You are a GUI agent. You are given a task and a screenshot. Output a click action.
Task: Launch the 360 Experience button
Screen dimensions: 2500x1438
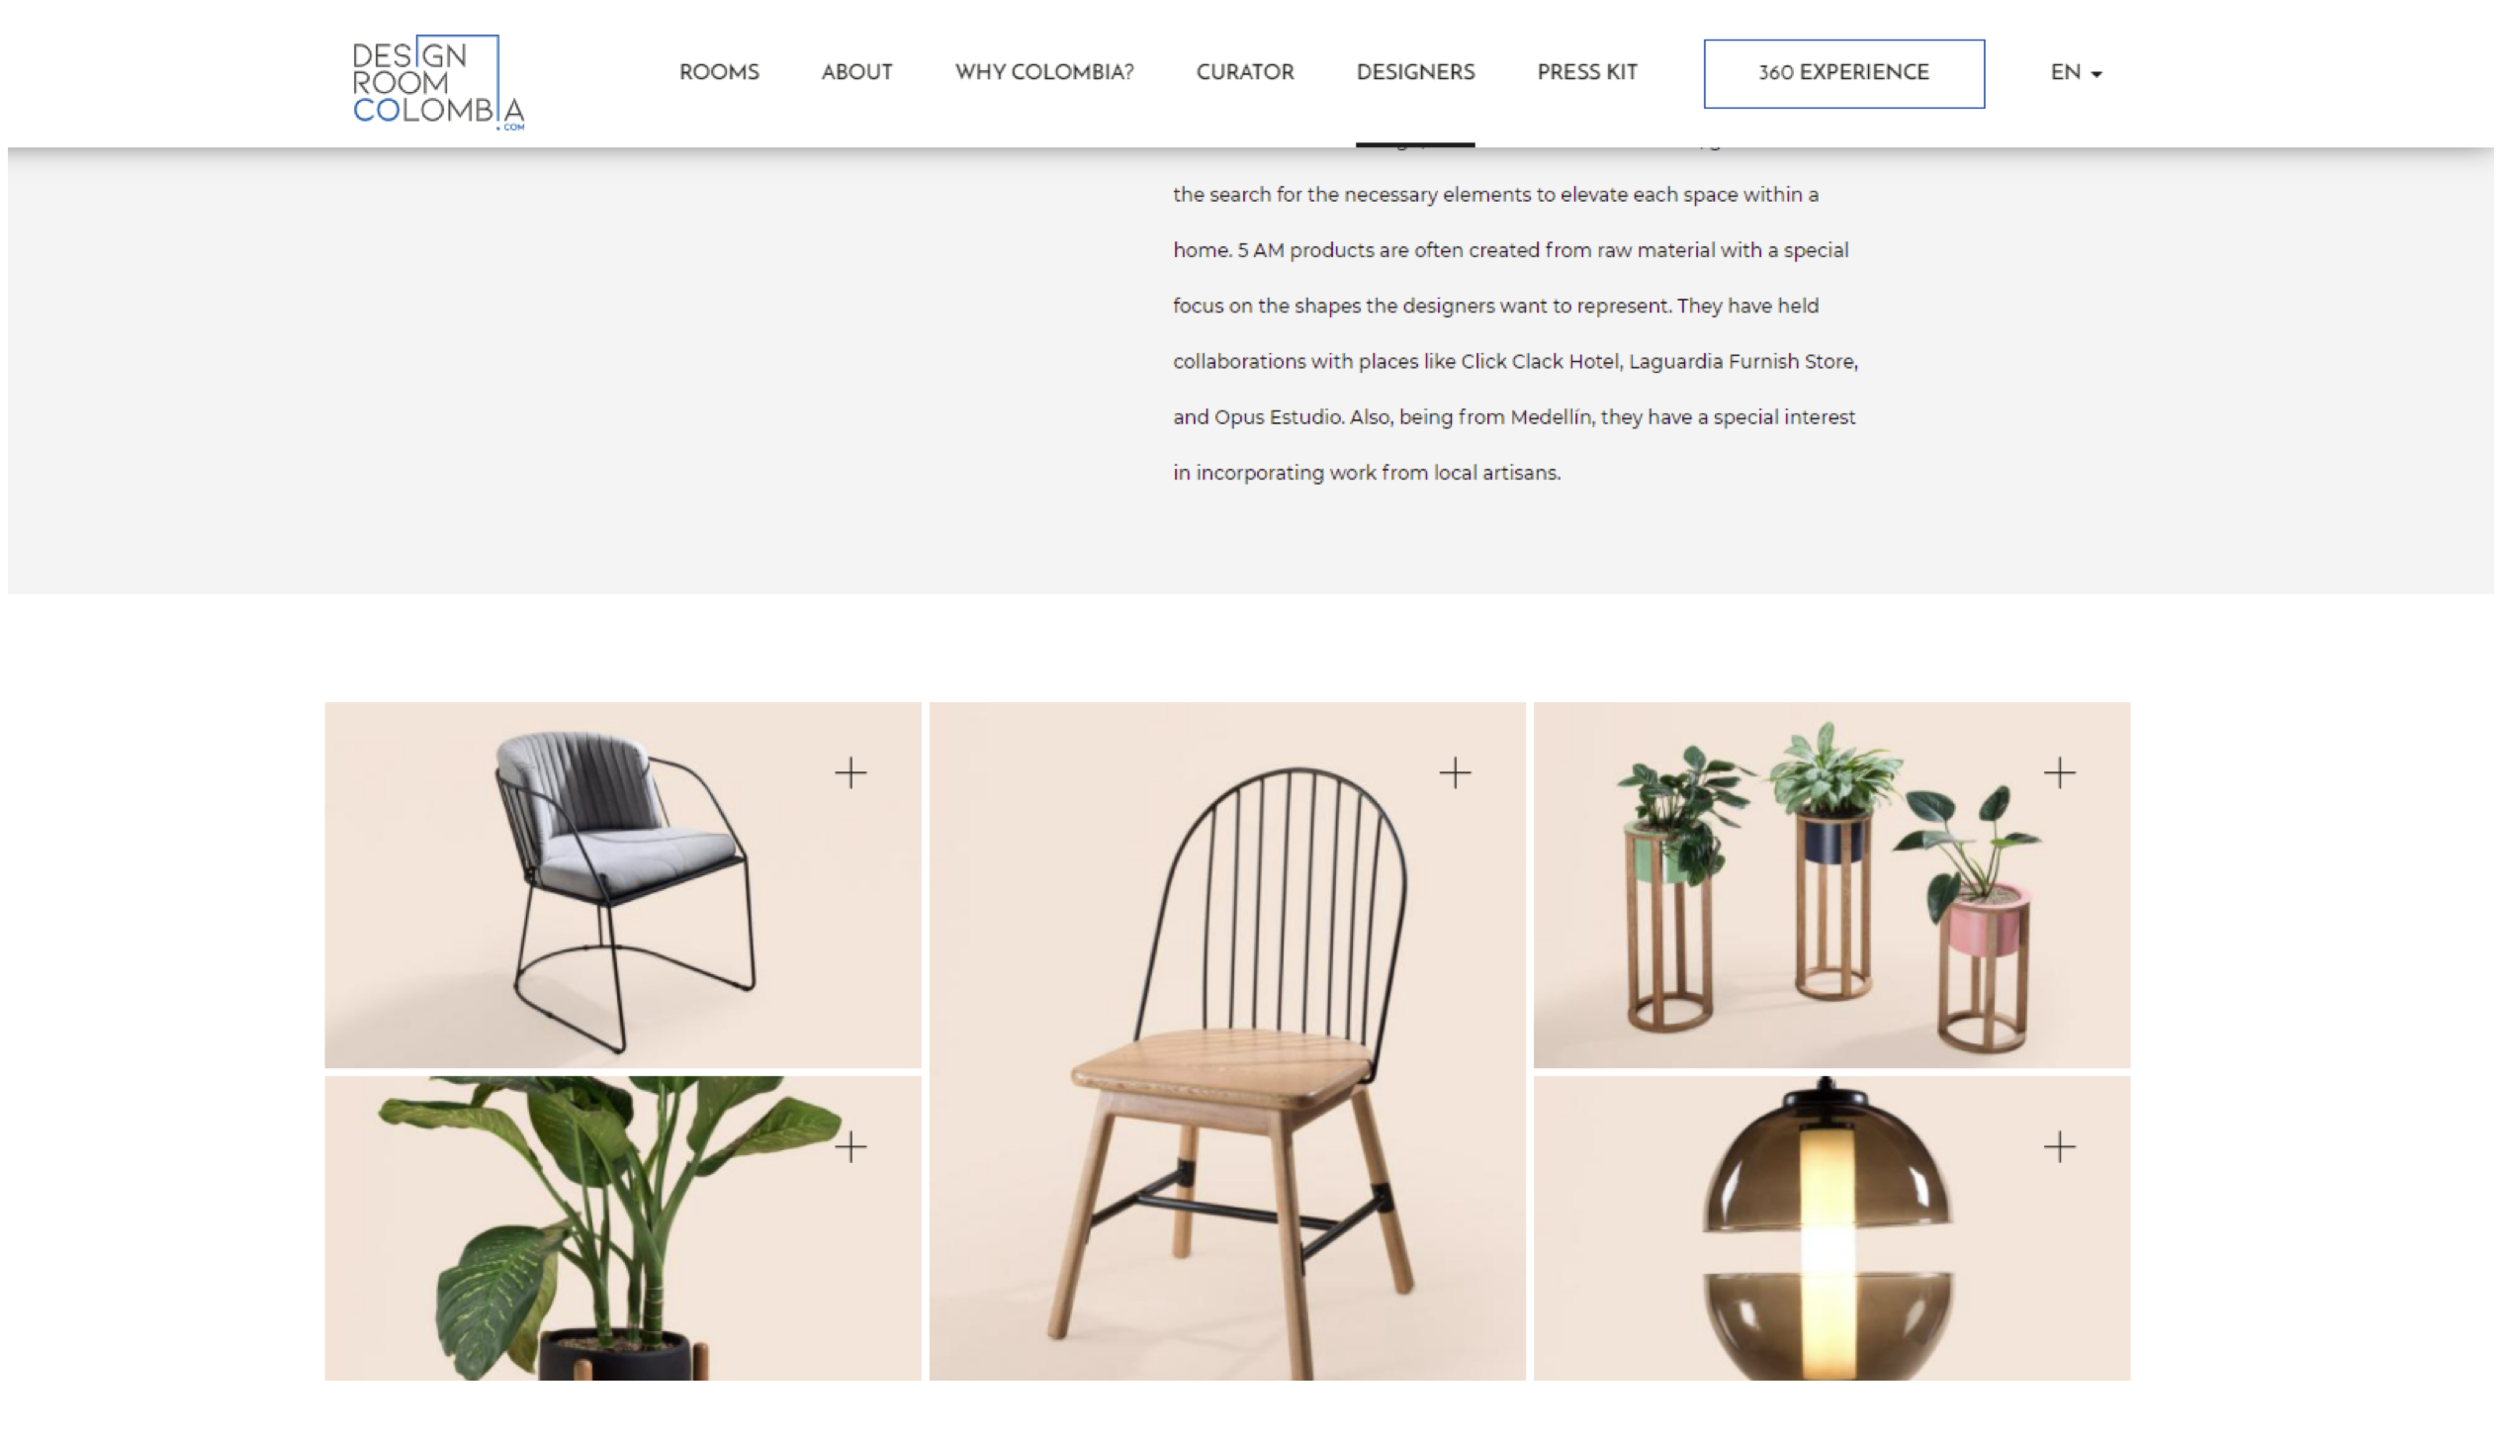(x=1844, y=74)
